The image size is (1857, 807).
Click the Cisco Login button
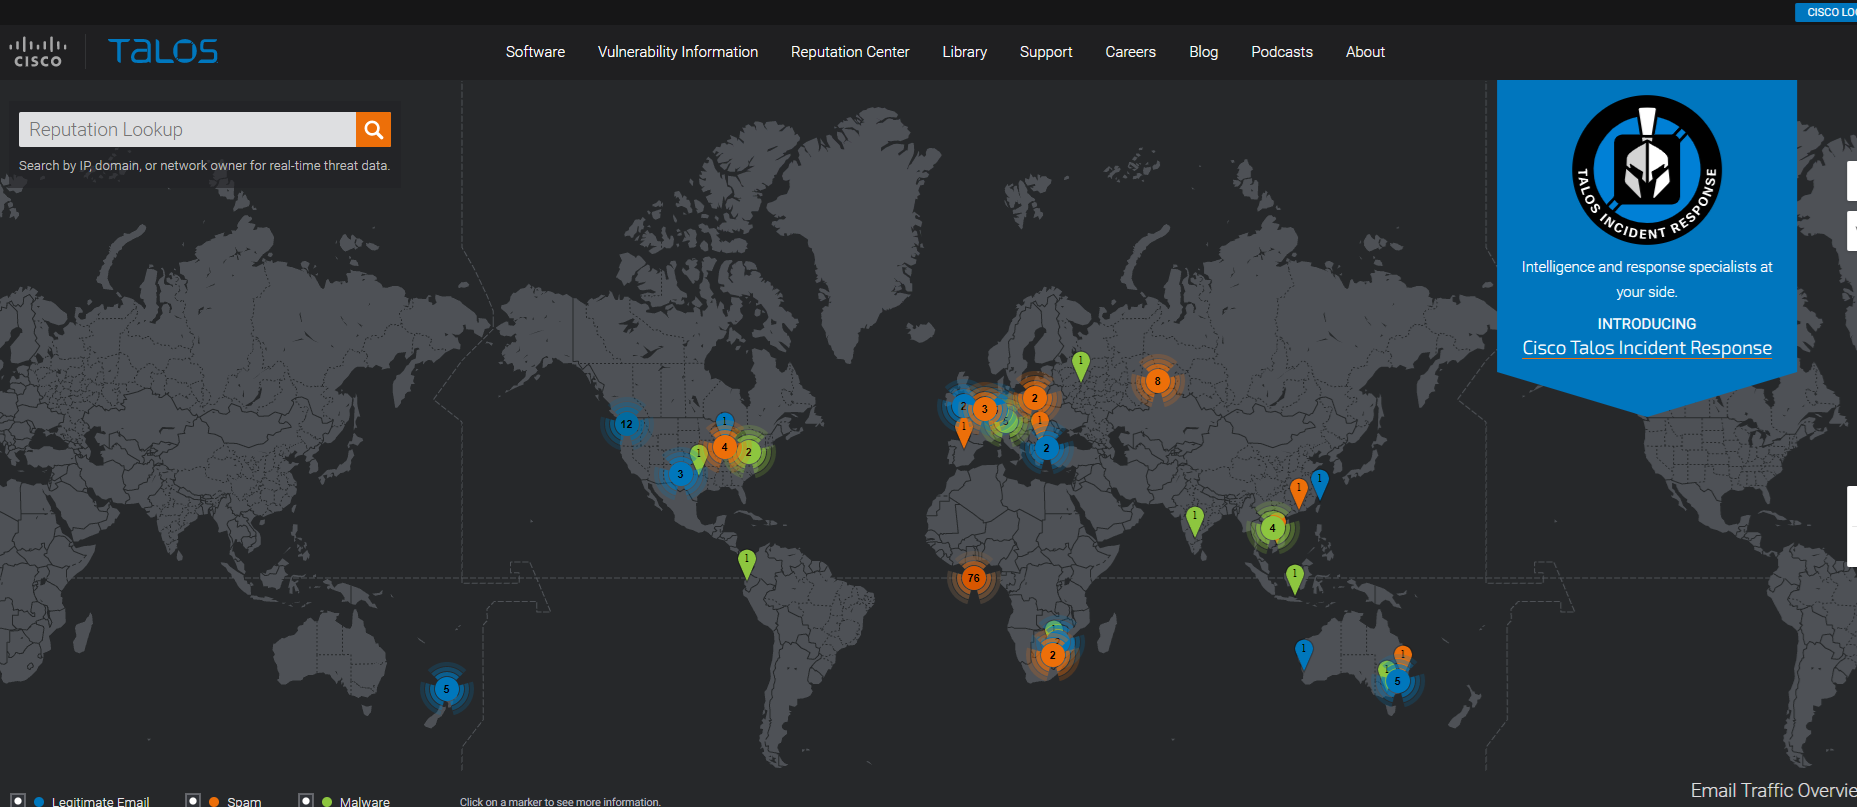[x=1827, y=12]
